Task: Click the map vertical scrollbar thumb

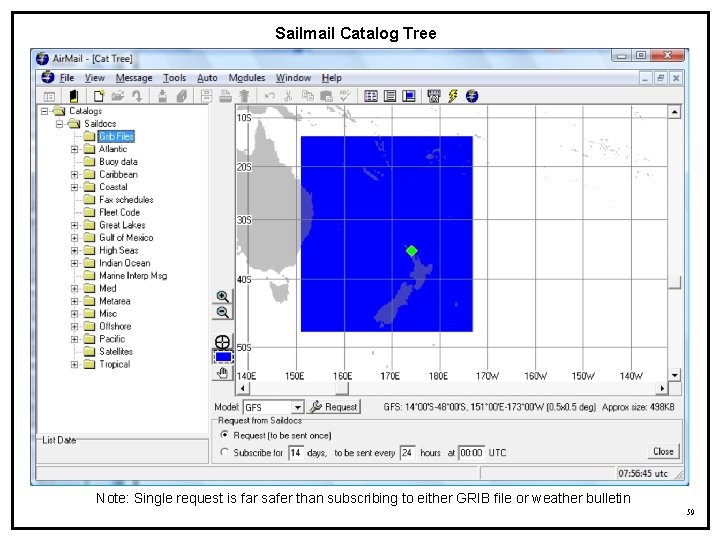Action: click(x=674, y=282)
